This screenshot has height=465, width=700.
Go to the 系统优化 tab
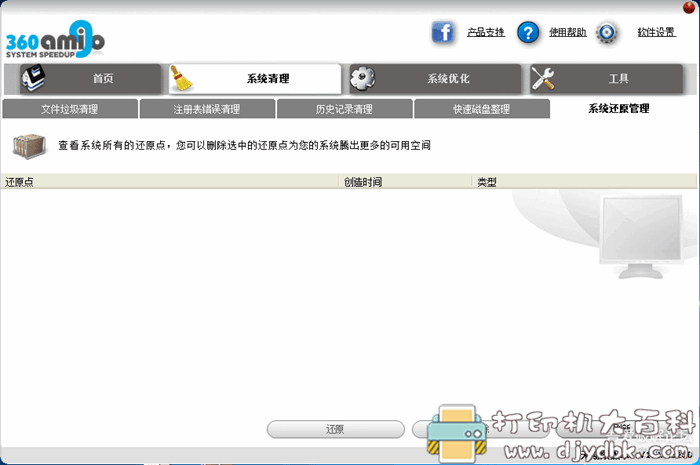click(x=435, y=79)
